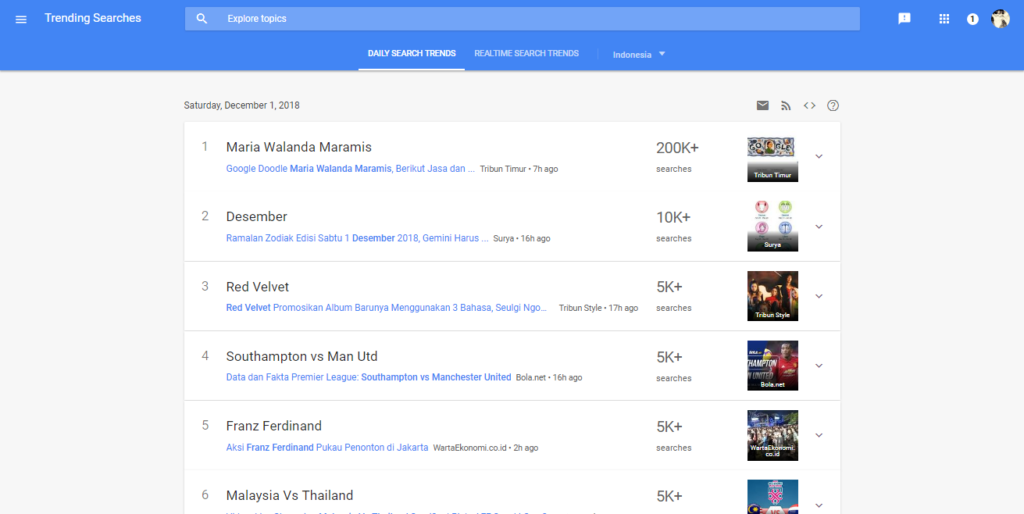Select the Desember trend title

(257, 217)
